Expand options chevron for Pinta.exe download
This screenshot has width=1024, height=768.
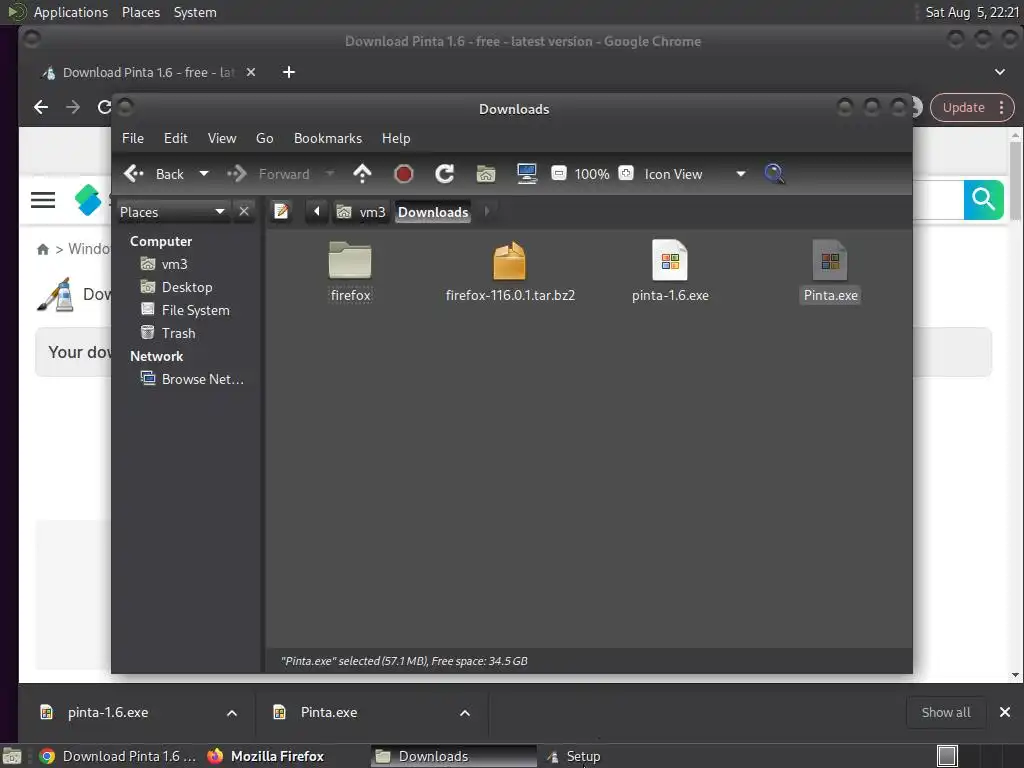pyautogui.click(x=465, y=713)
